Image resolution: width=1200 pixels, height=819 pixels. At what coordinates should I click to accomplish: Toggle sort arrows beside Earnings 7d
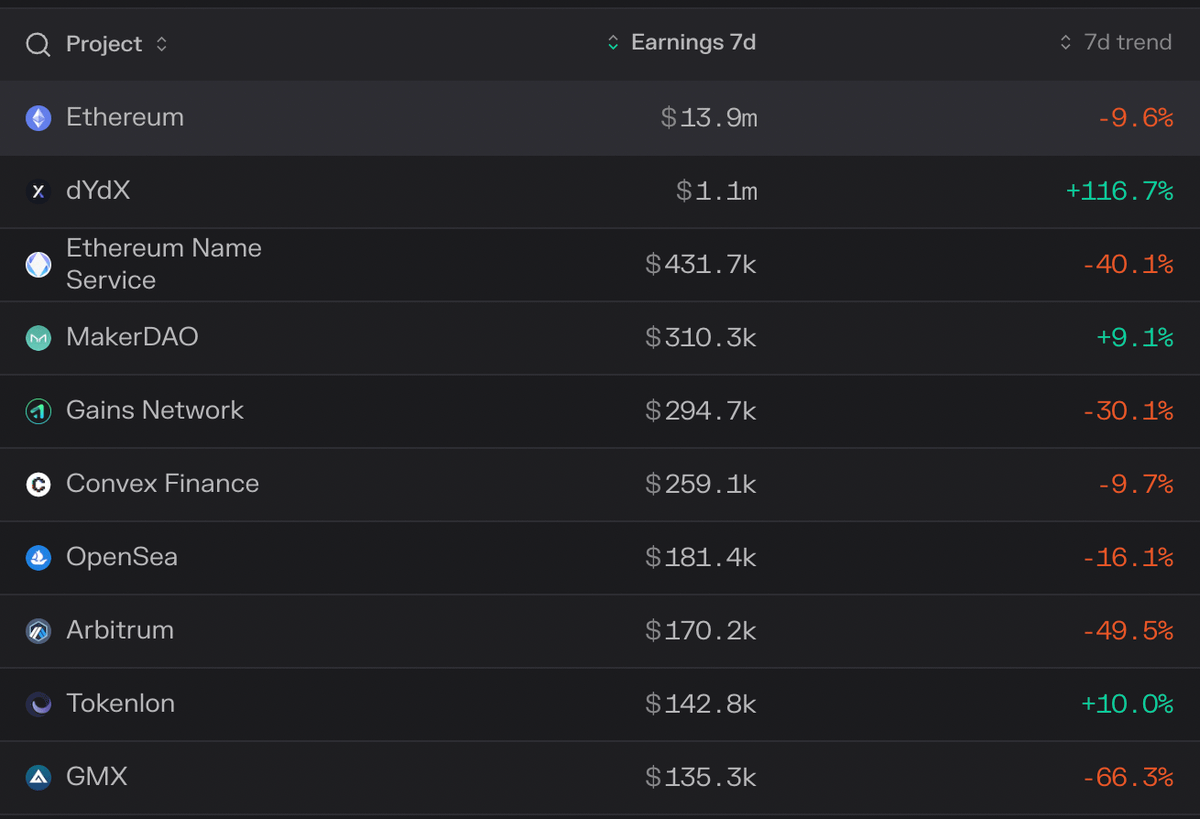pos(613,43)
